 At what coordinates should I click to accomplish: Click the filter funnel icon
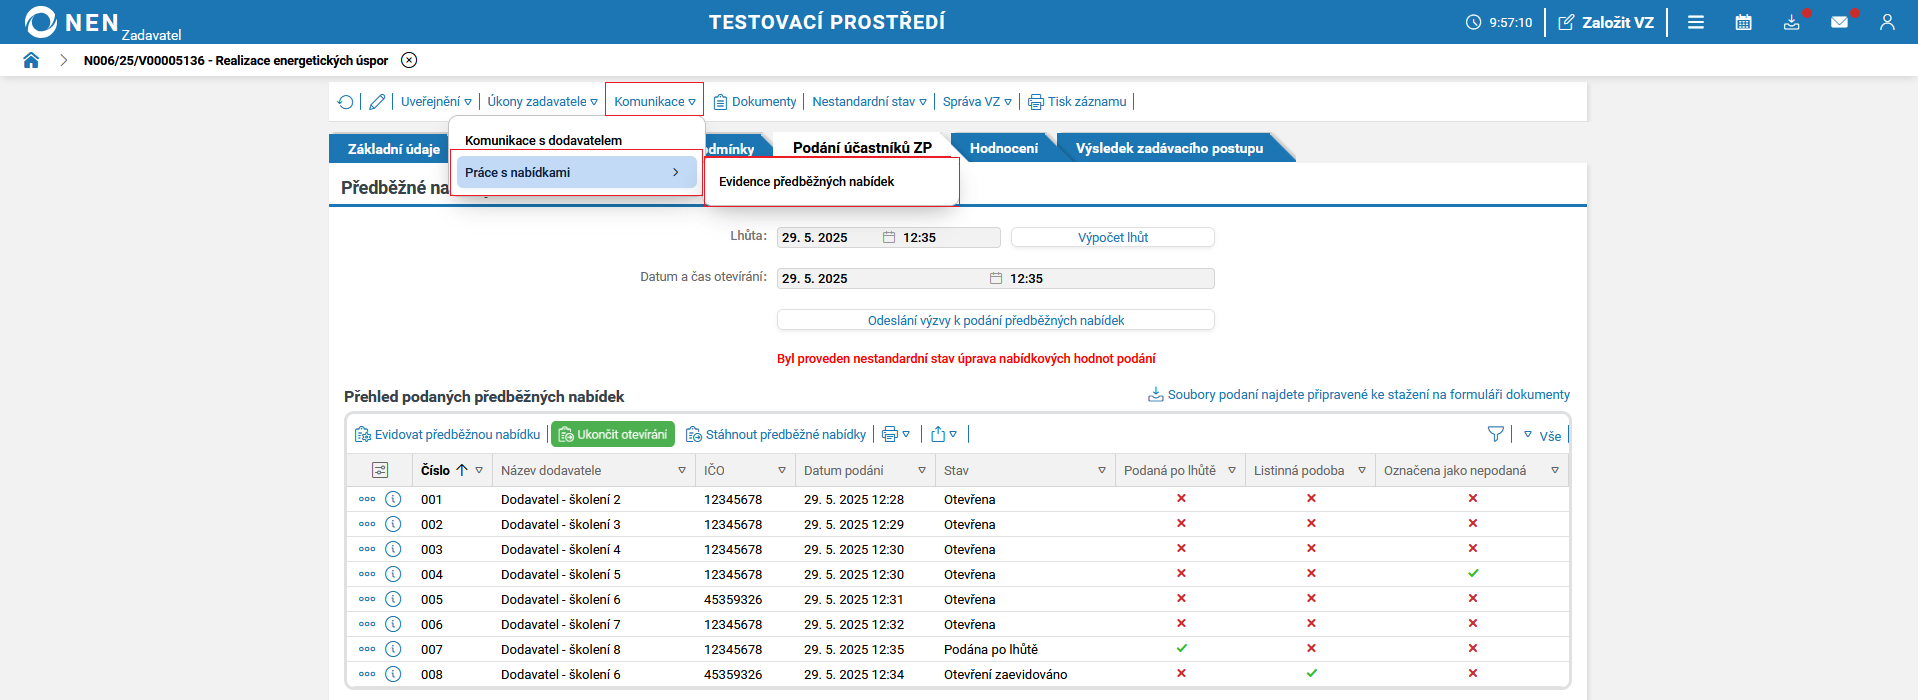click(x=1495, y=434)
